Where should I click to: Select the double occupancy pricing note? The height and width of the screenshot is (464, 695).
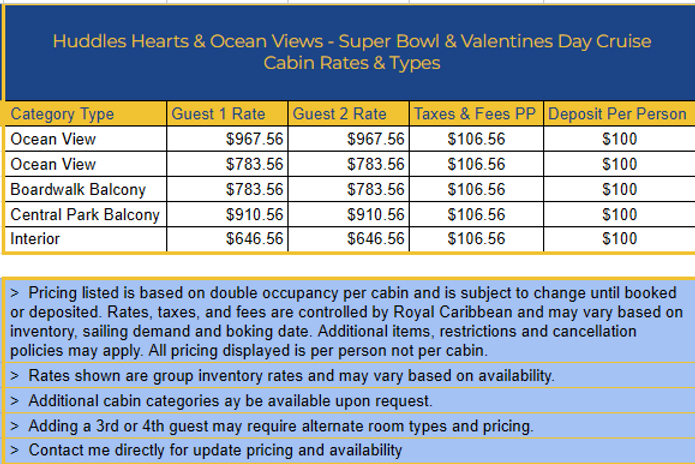[x=349, y=322]
